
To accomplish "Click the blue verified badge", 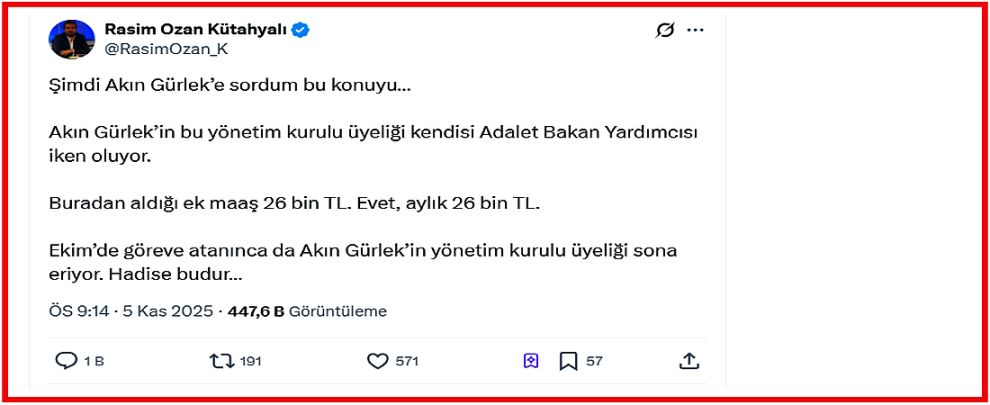I will click(300, 30).
